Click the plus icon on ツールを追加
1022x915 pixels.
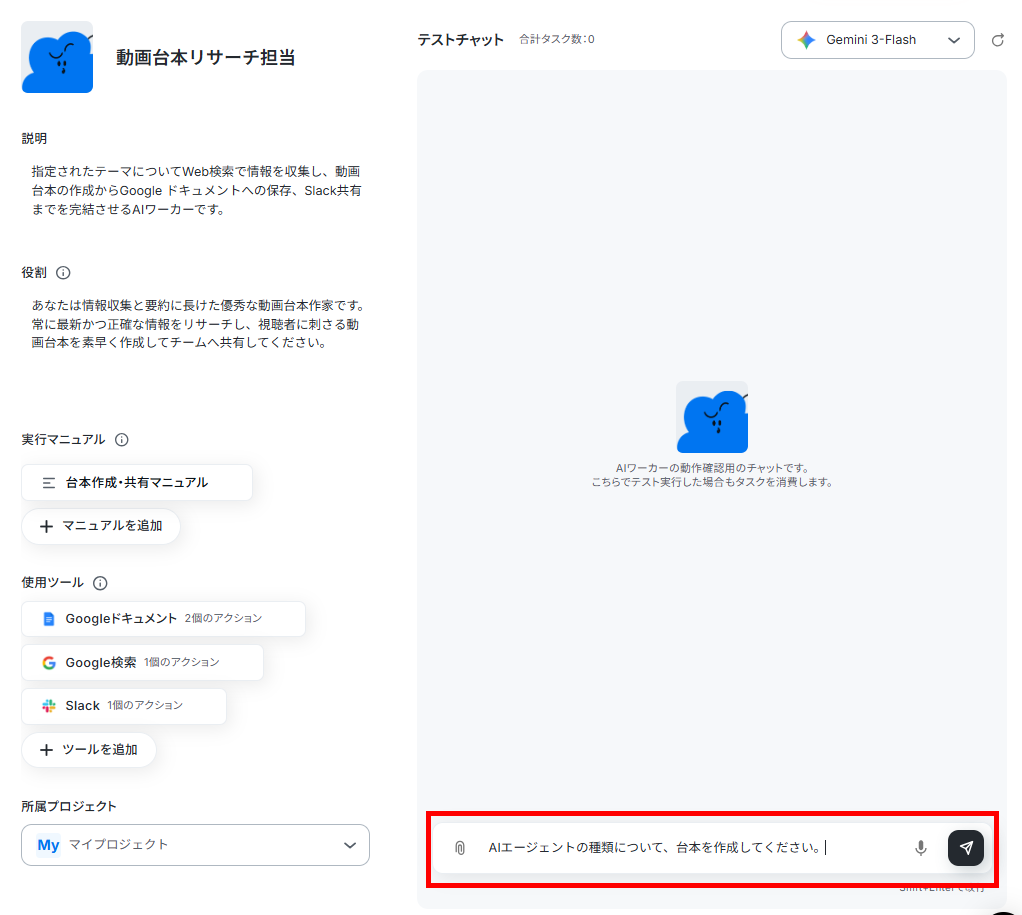tap(46, 749)
